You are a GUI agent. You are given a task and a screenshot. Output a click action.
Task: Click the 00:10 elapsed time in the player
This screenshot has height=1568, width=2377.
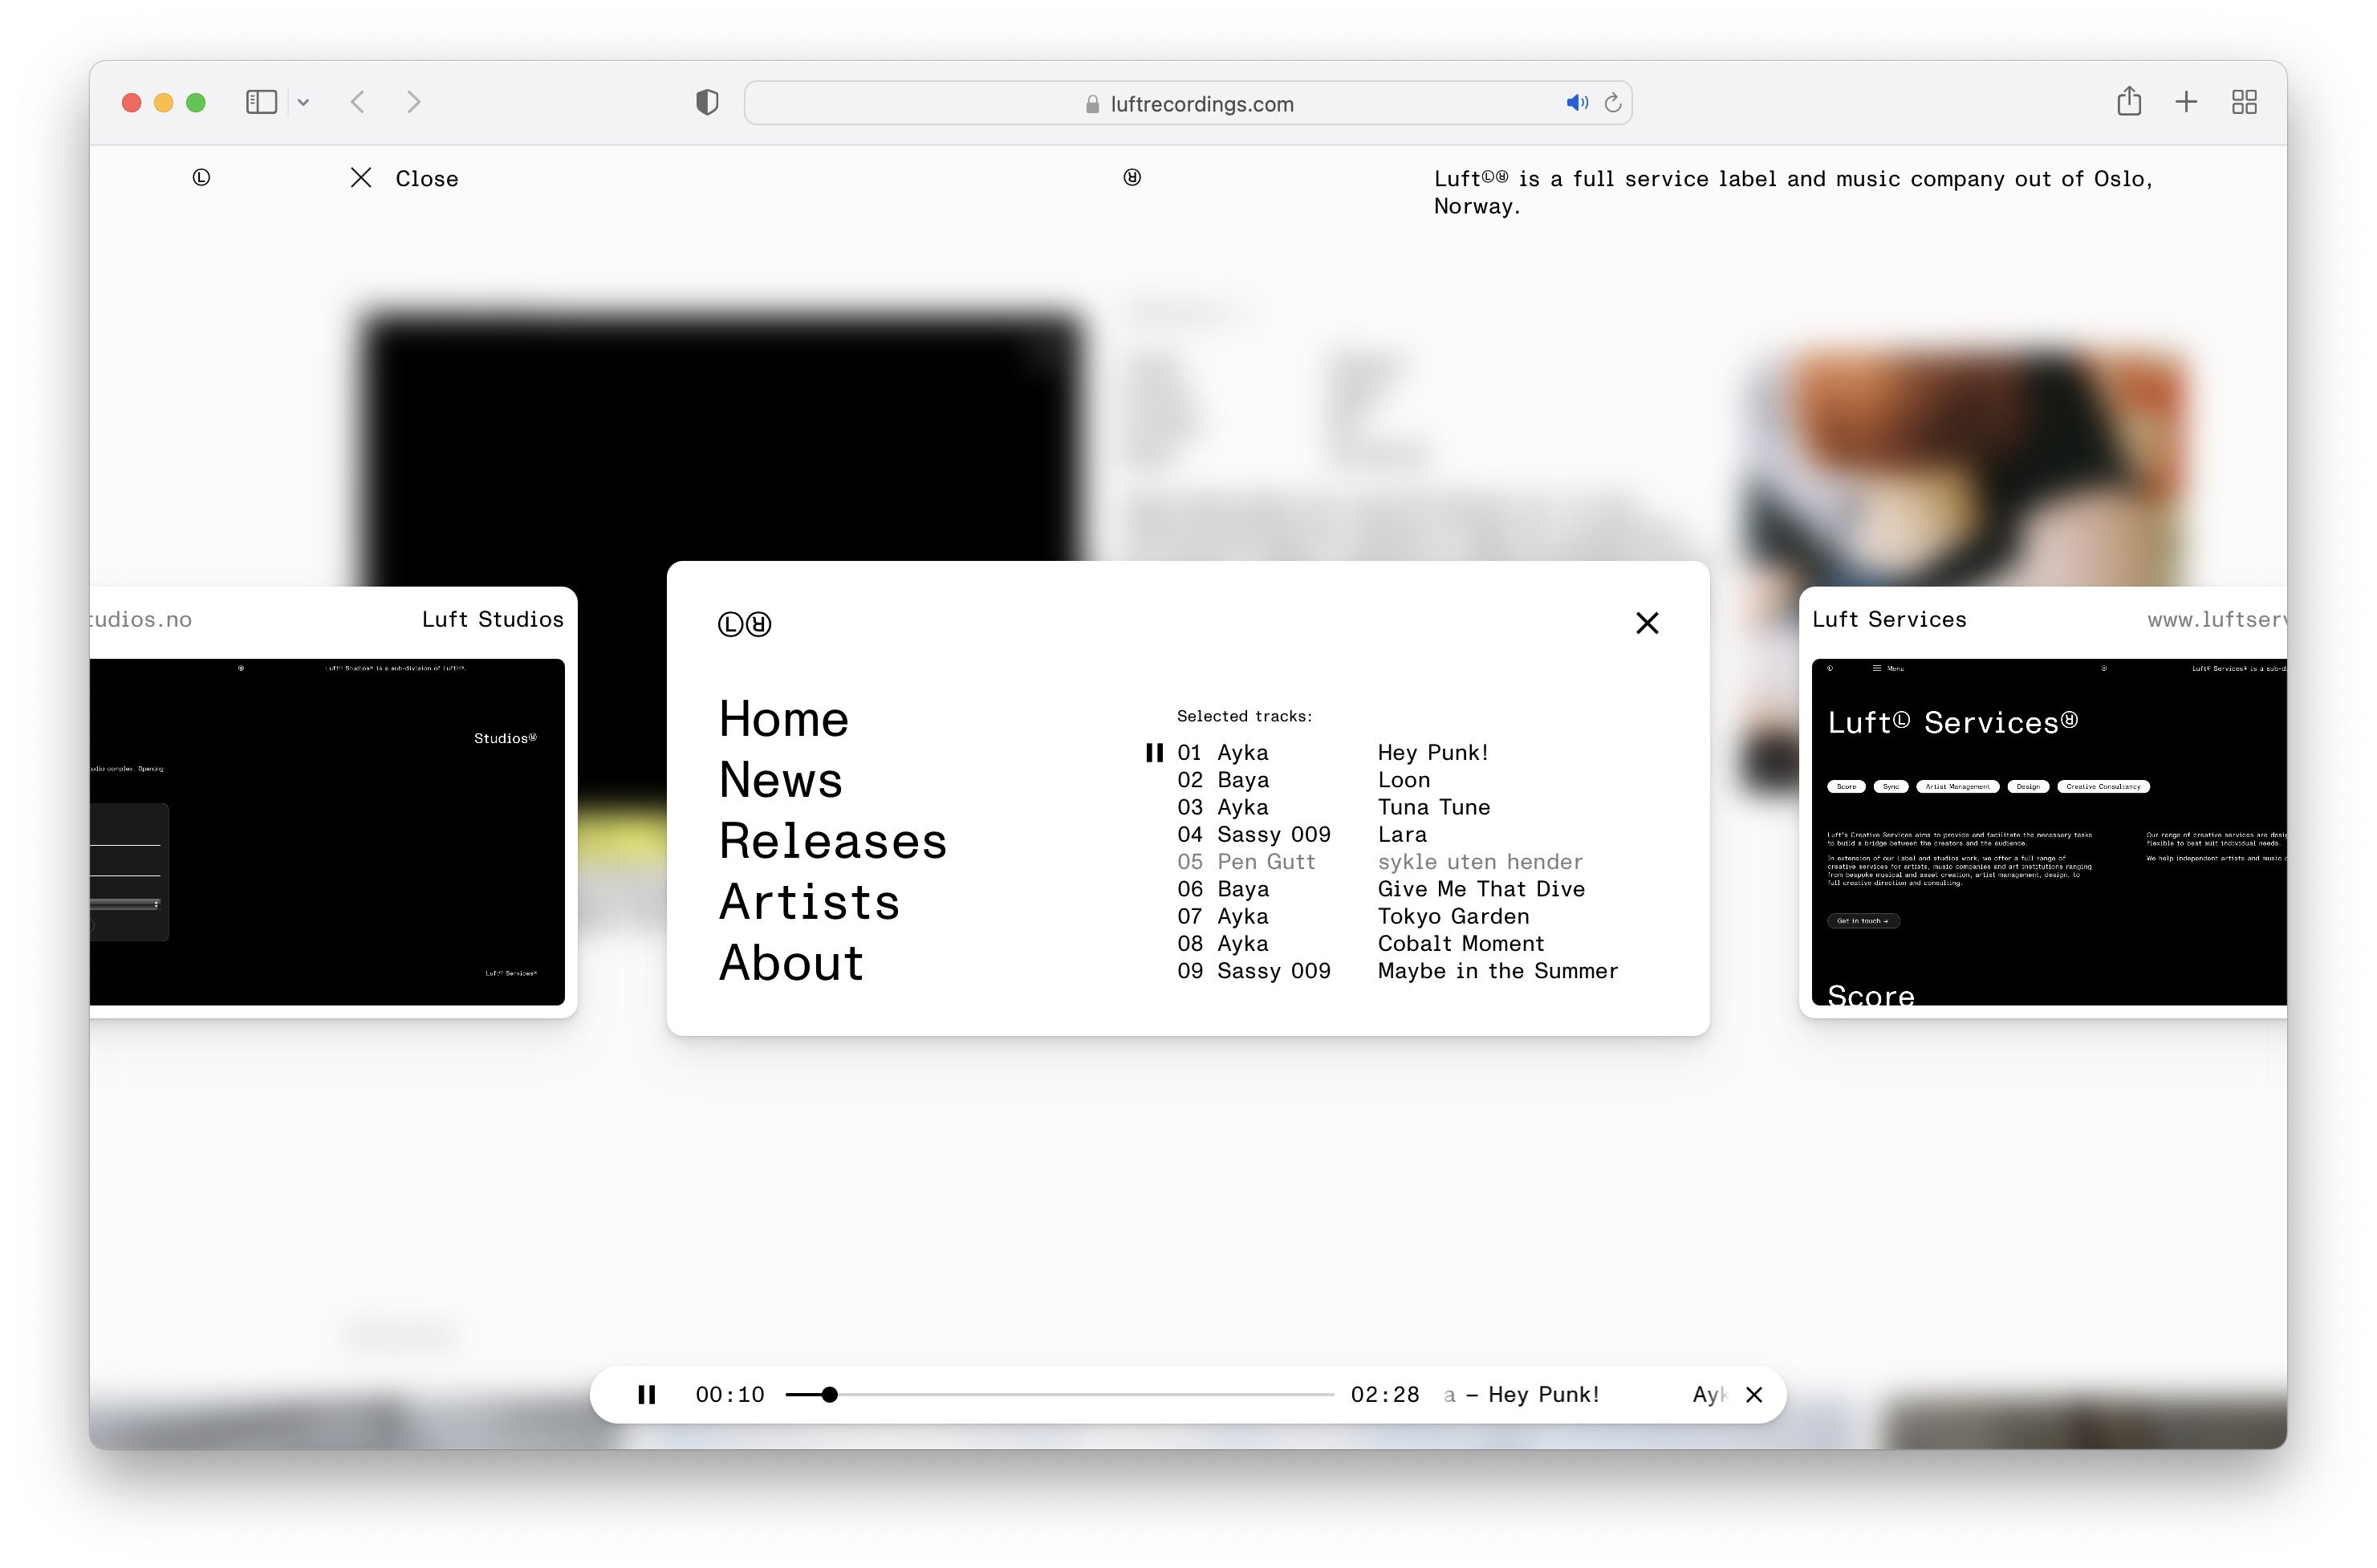click(x=730, y=1394)
